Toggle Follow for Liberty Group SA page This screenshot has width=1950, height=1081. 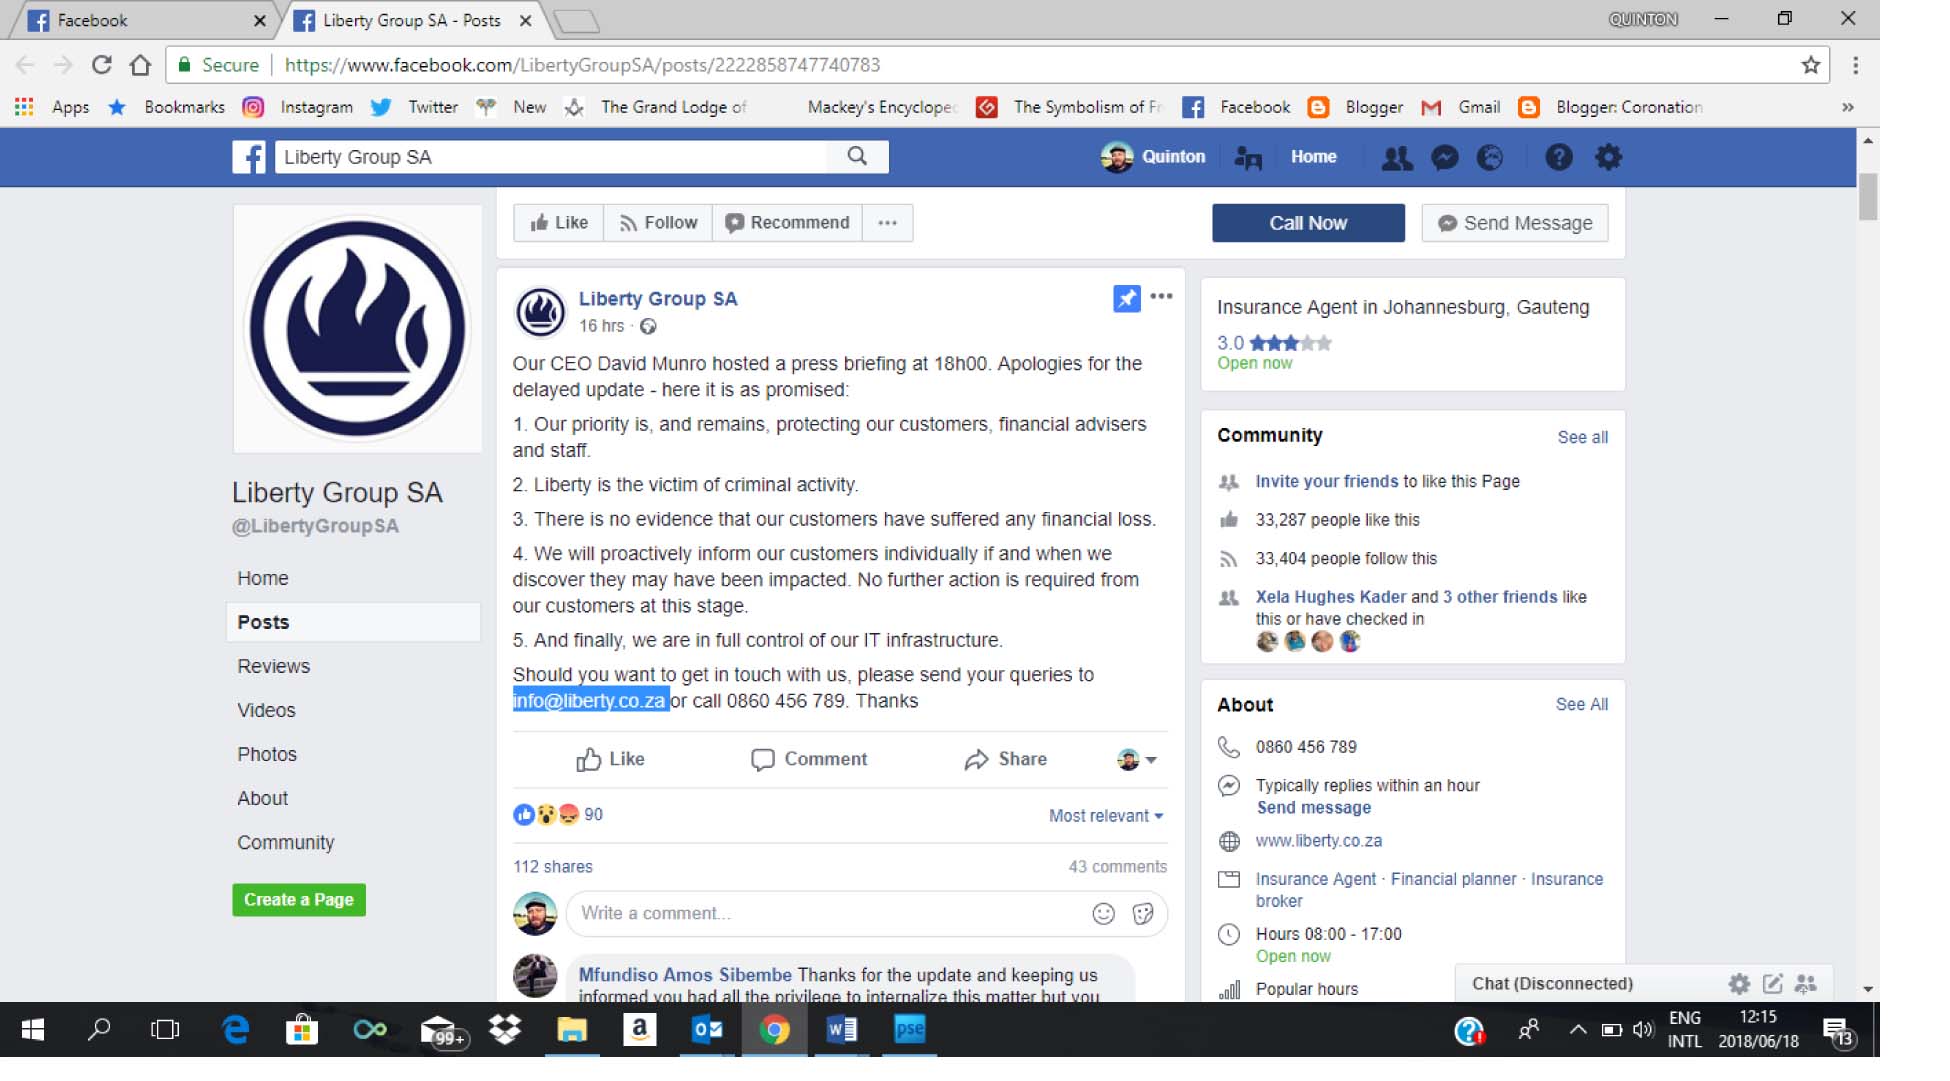pos(658,223)
